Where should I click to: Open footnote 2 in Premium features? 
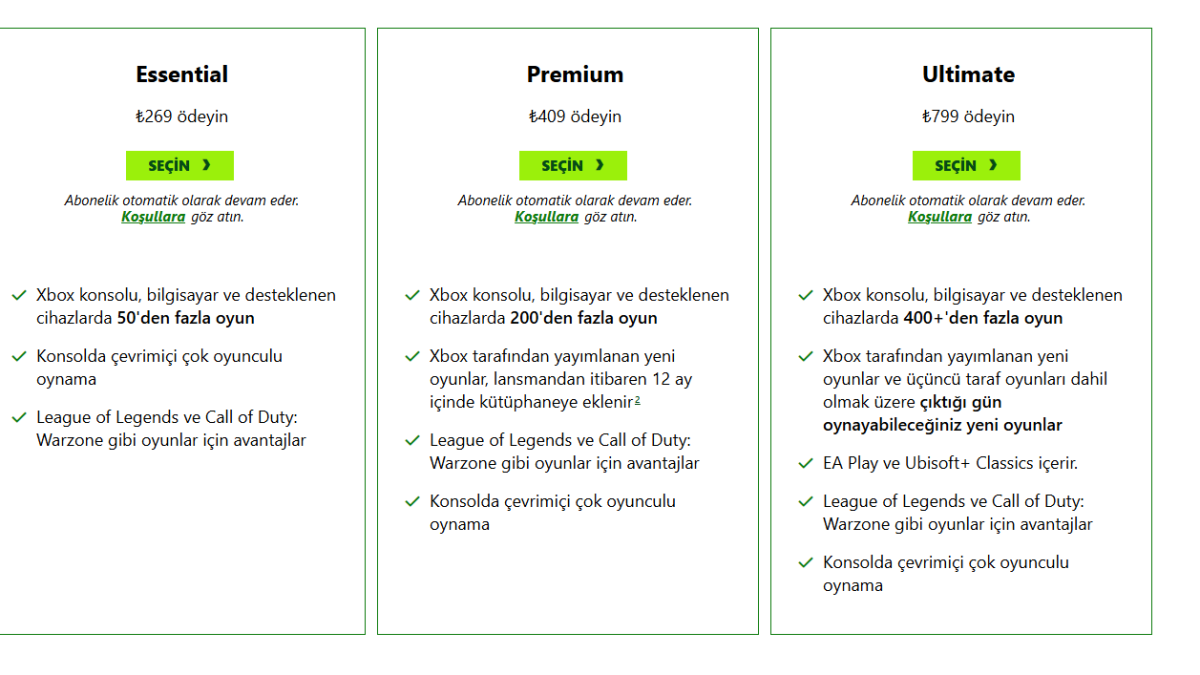(x=637, y=401)
